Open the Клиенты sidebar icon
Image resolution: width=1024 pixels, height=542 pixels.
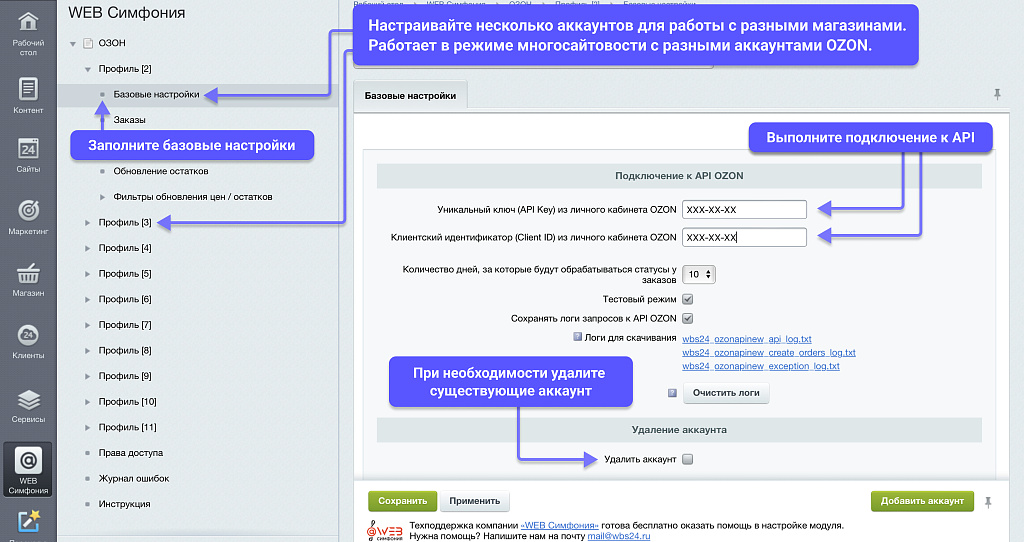[x=28, y=340]
